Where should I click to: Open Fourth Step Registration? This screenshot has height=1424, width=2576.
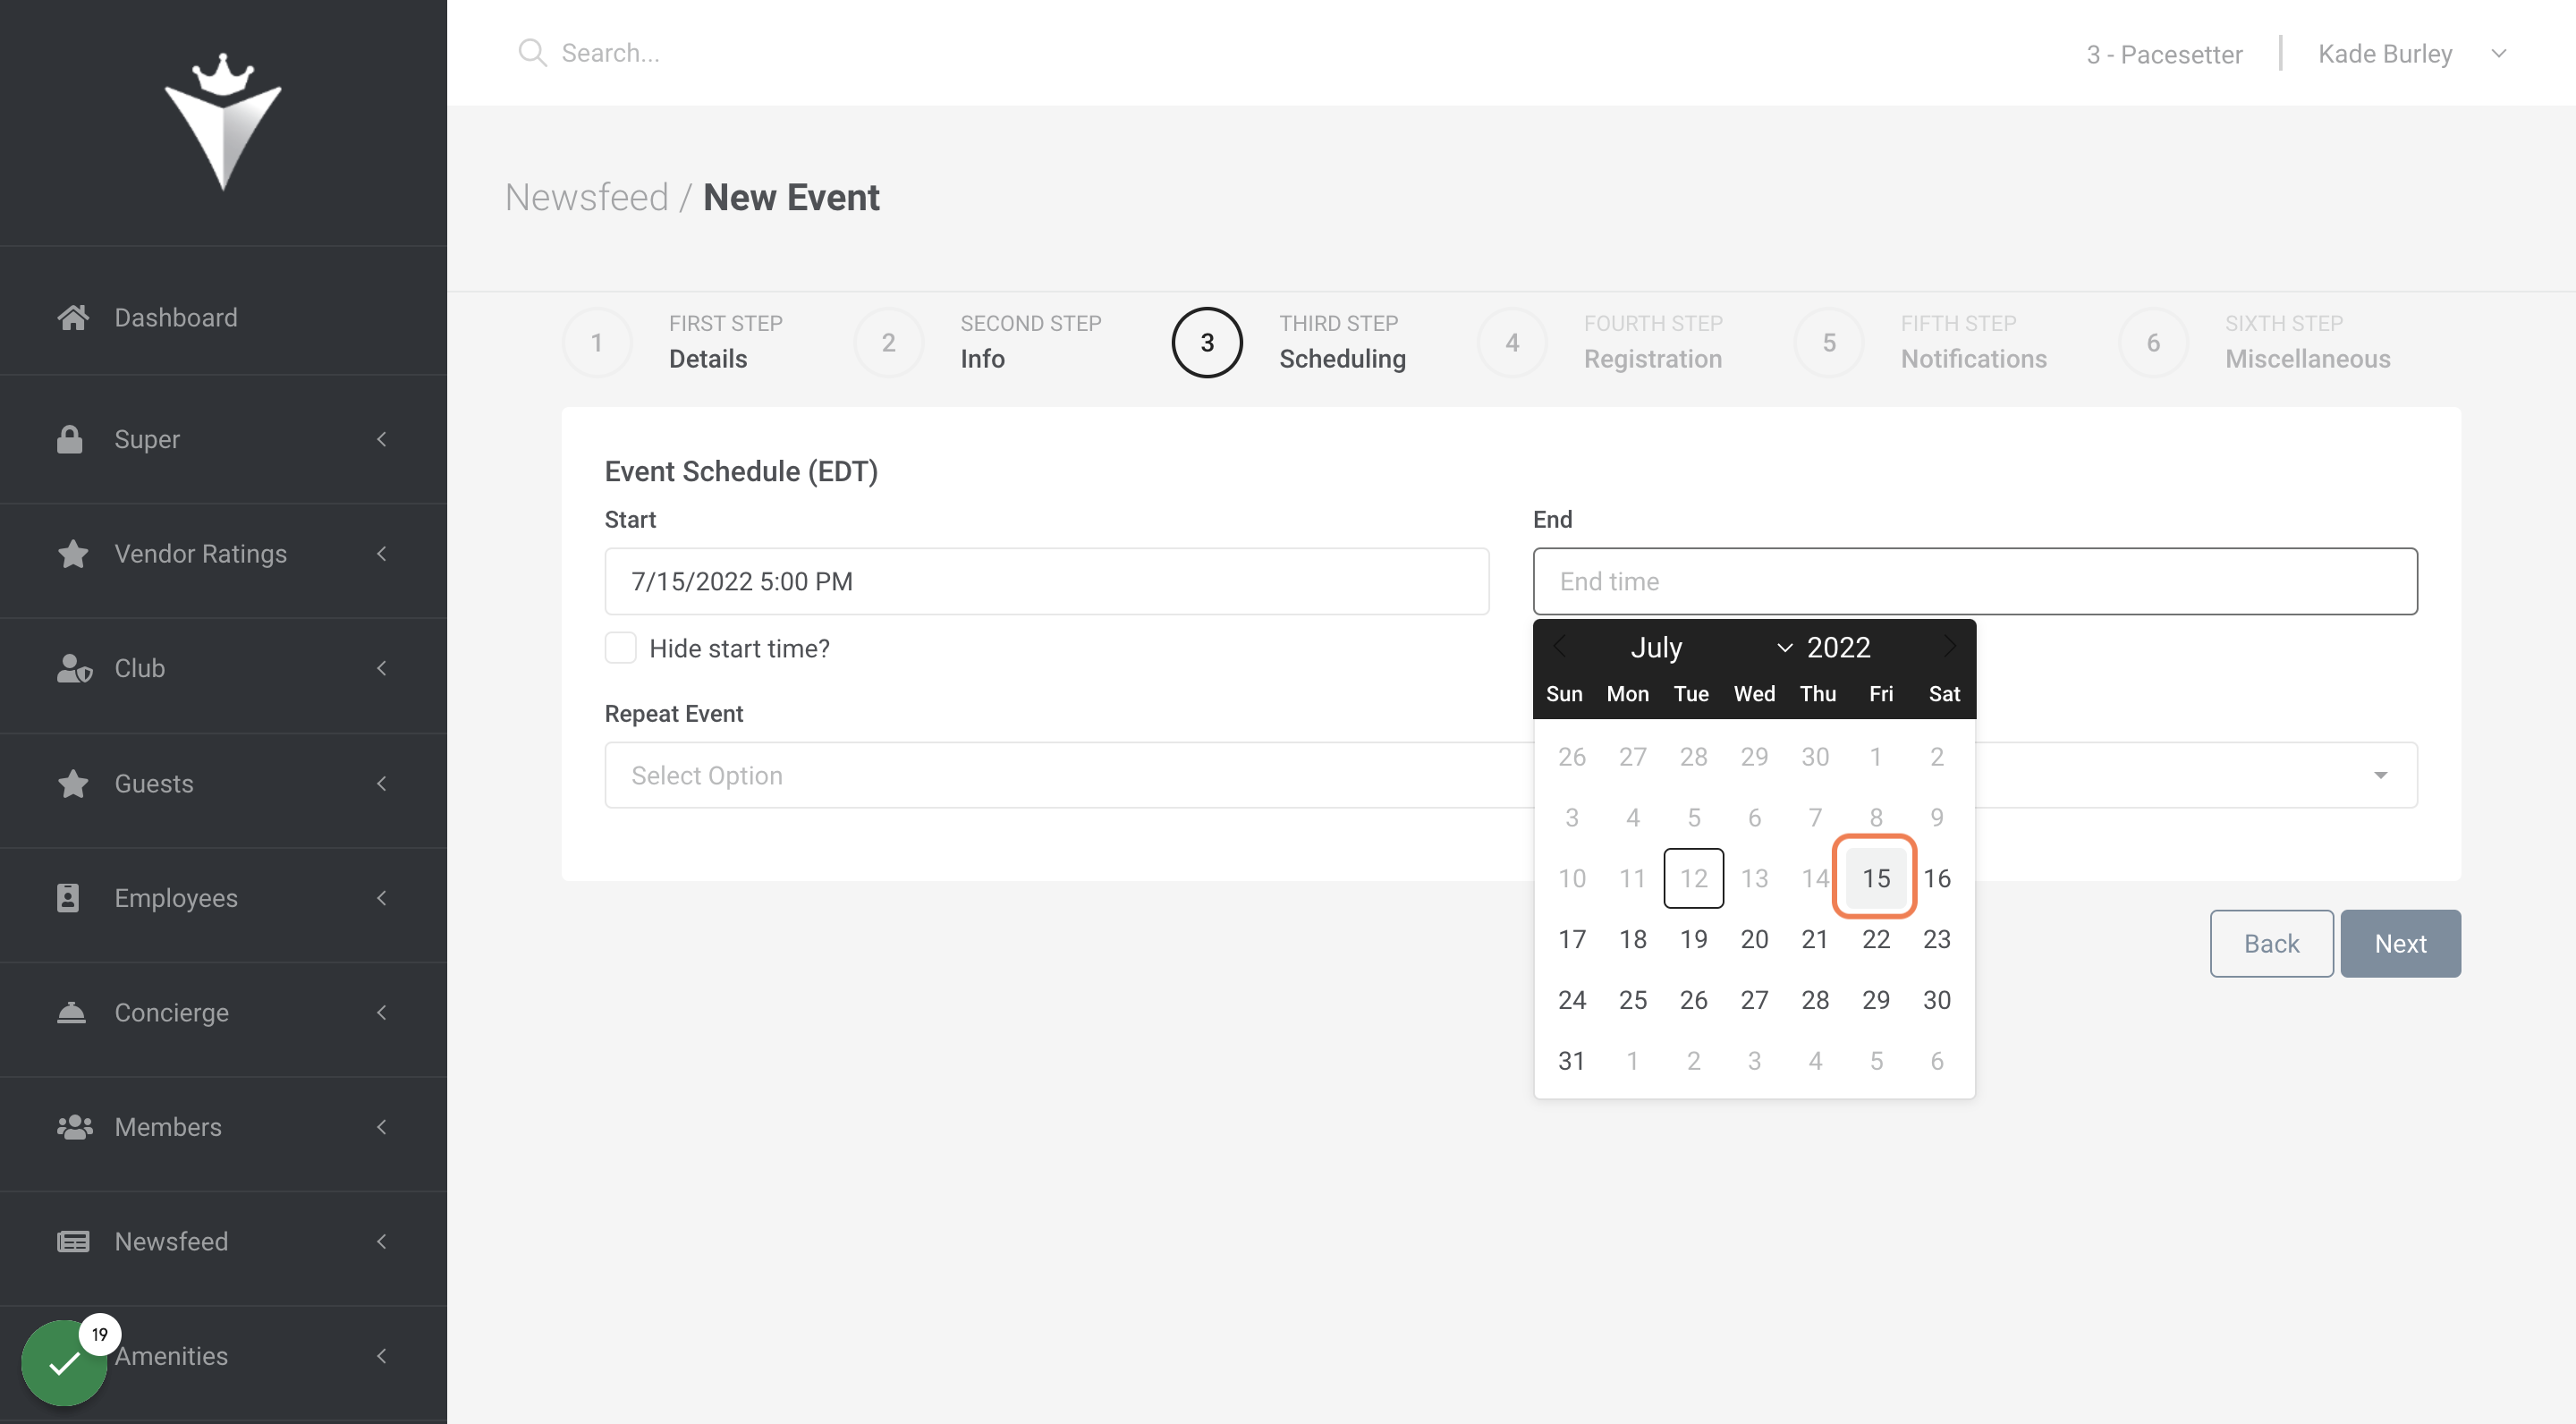1600,342
